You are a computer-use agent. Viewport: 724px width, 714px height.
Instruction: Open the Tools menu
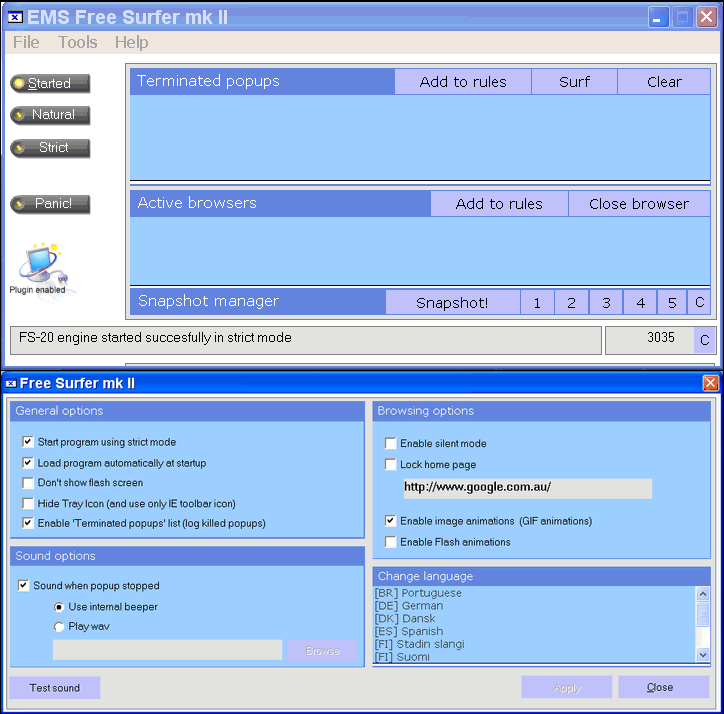point(78,42)
